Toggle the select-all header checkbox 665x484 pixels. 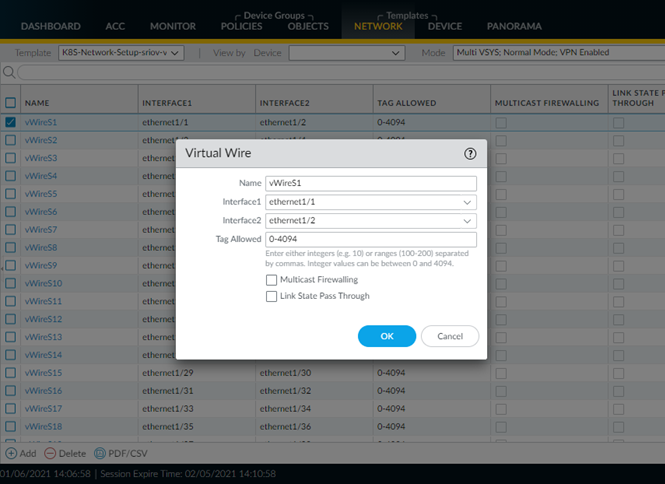coord(10,102)
